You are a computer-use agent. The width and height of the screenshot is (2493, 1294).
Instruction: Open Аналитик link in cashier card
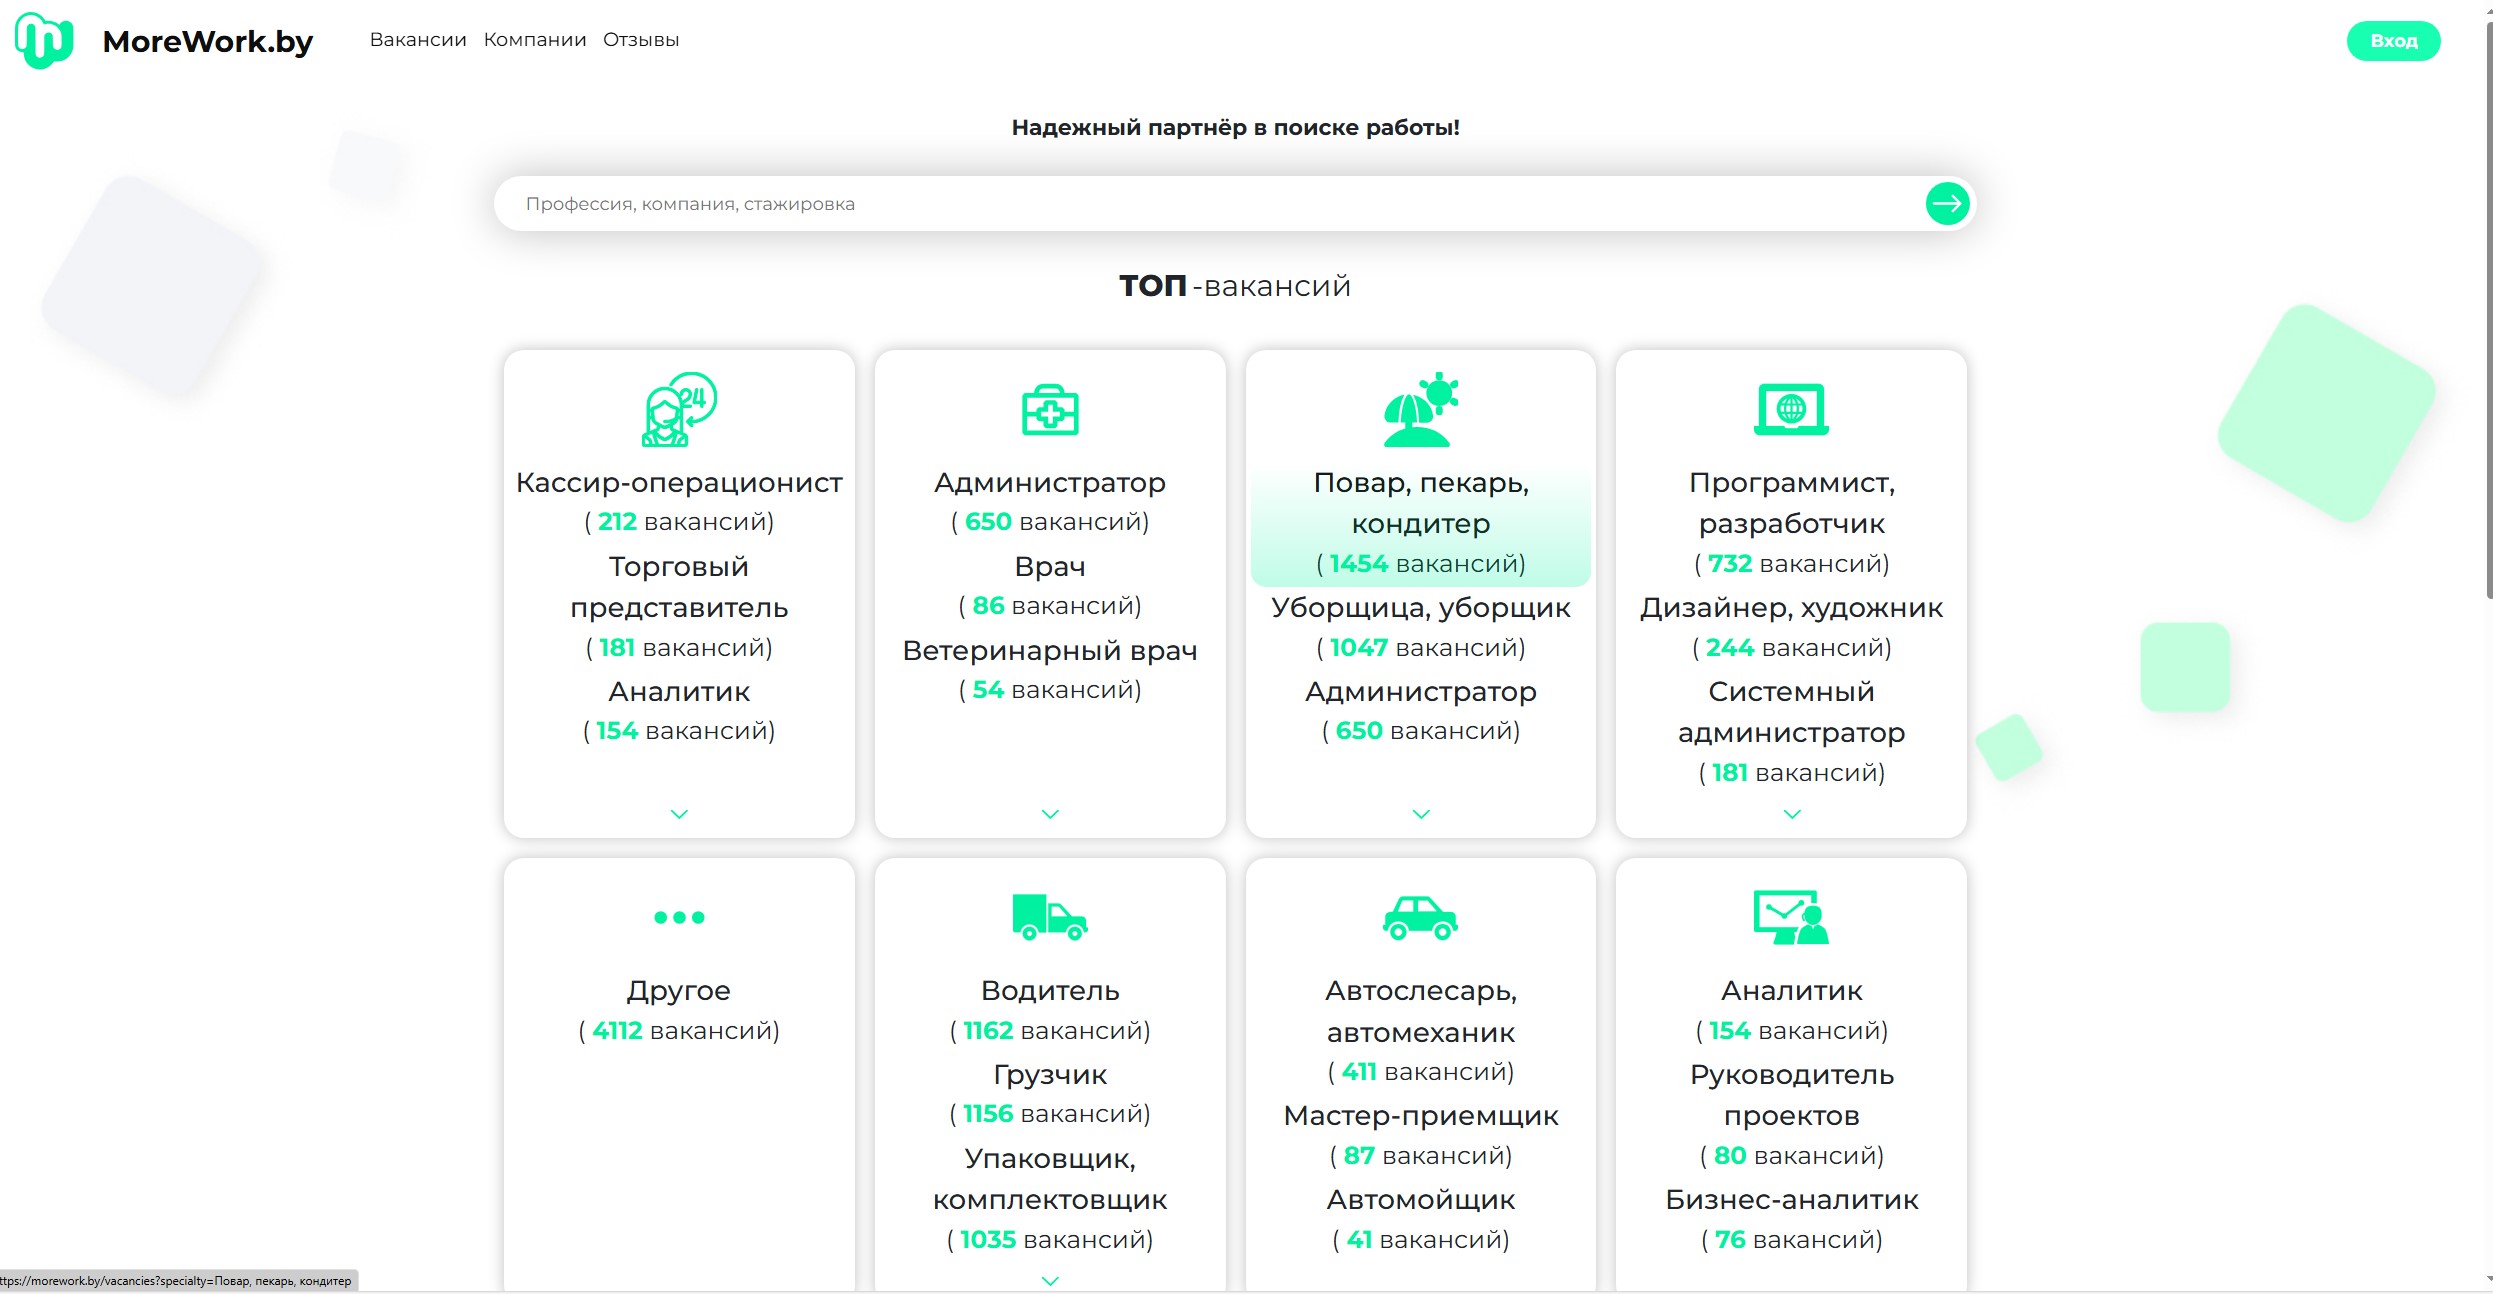point(679,691)
